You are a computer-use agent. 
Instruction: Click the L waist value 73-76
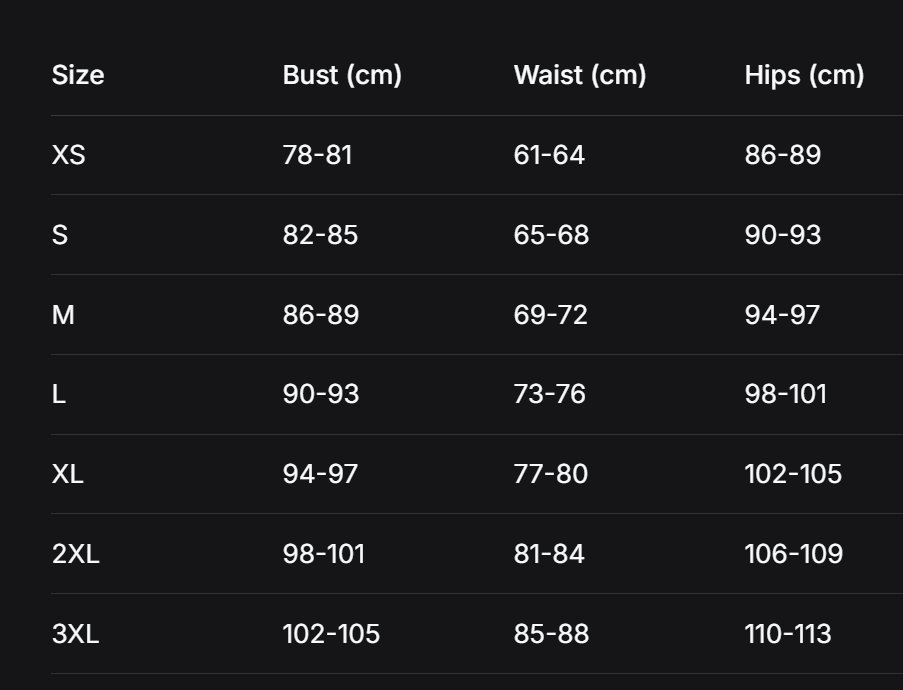pos(549,394)
